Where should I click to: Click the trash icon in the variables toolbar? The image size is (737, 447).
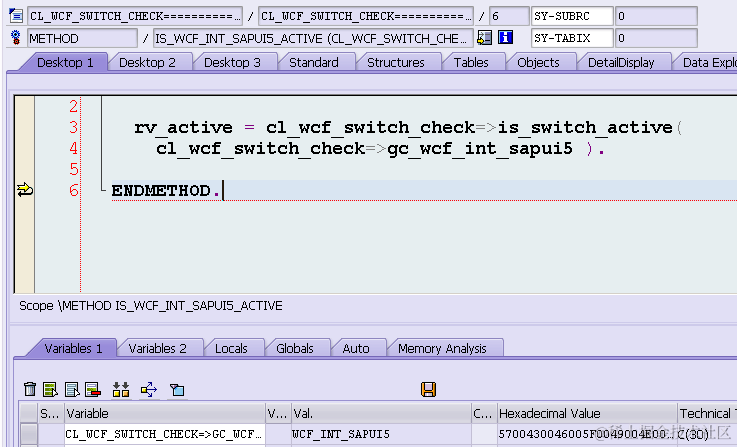pyautogui.click(x=30, y=389)
